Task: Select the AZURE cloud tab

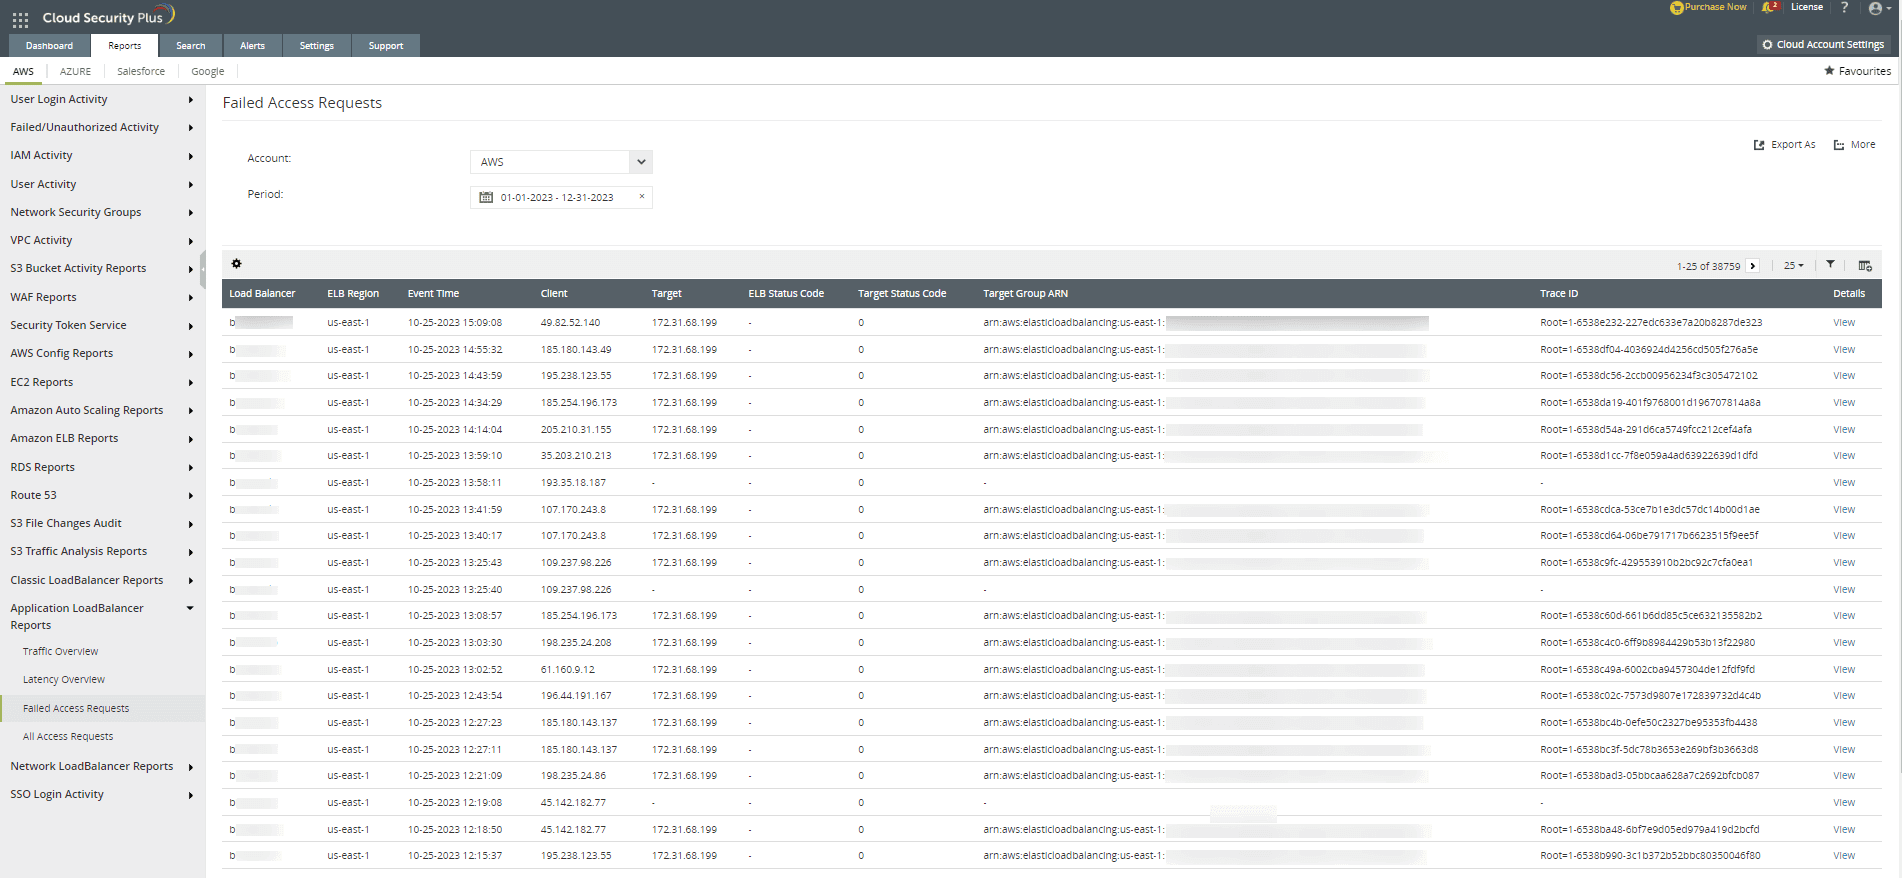Action: click(75, 72)
